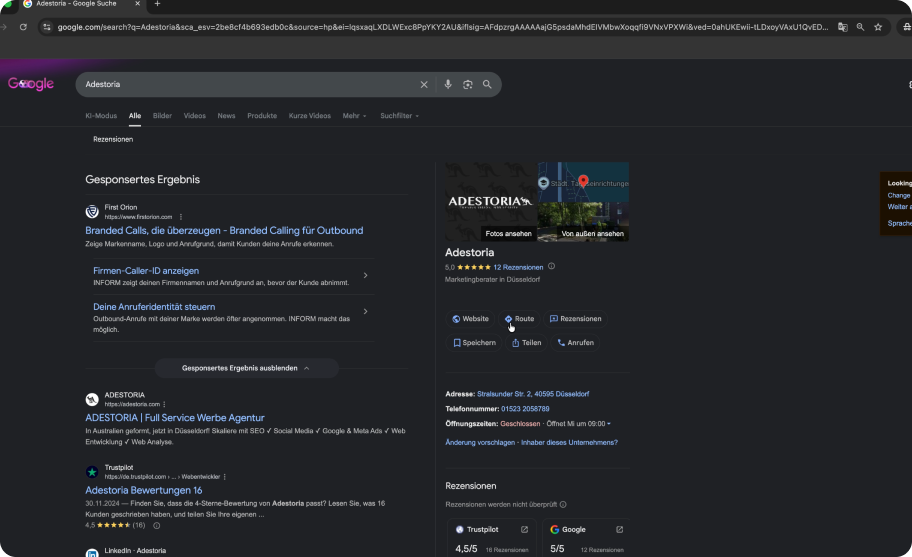
Task: Open the Von außen ansehen street thumbnail
Action: pyautogui.click(x=583, y=222)
